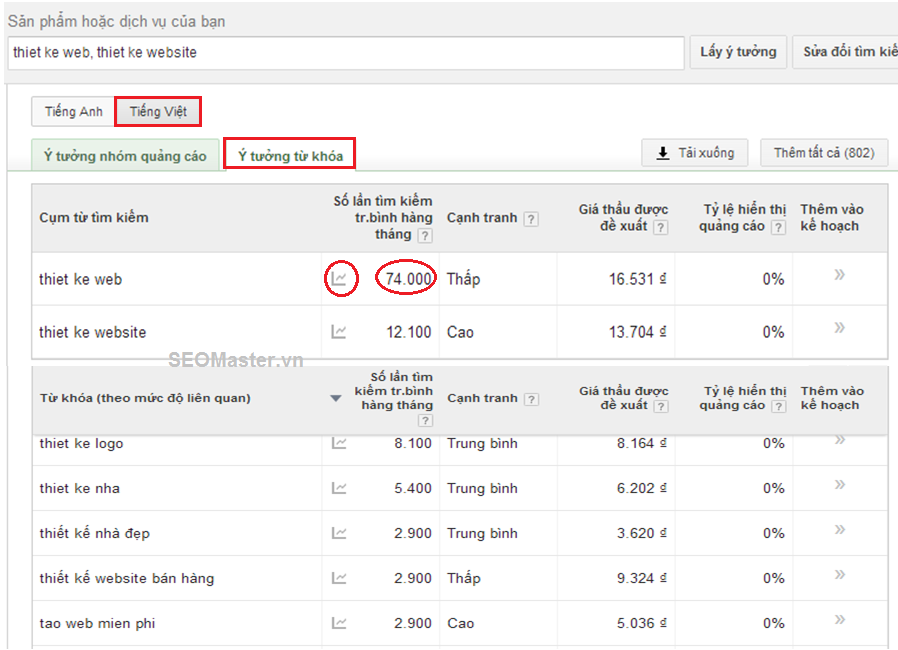Viewport: 898px width, 650px height.
Task: Help icon beside Cạnh tranh in top table
Action: coord(531,219)
